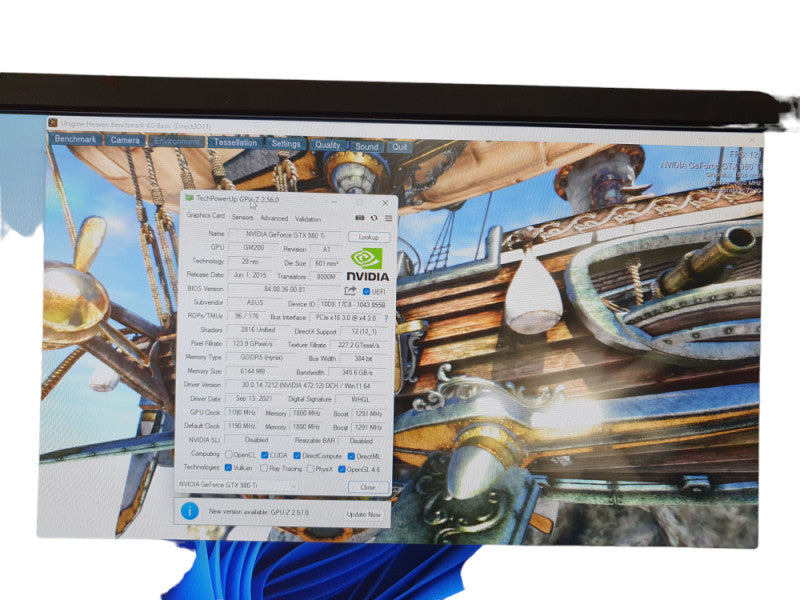The width and height of the screenshot is (800, 600).
Task: Open the GPU selector dropdown at bottom
Action: point(237,485)
